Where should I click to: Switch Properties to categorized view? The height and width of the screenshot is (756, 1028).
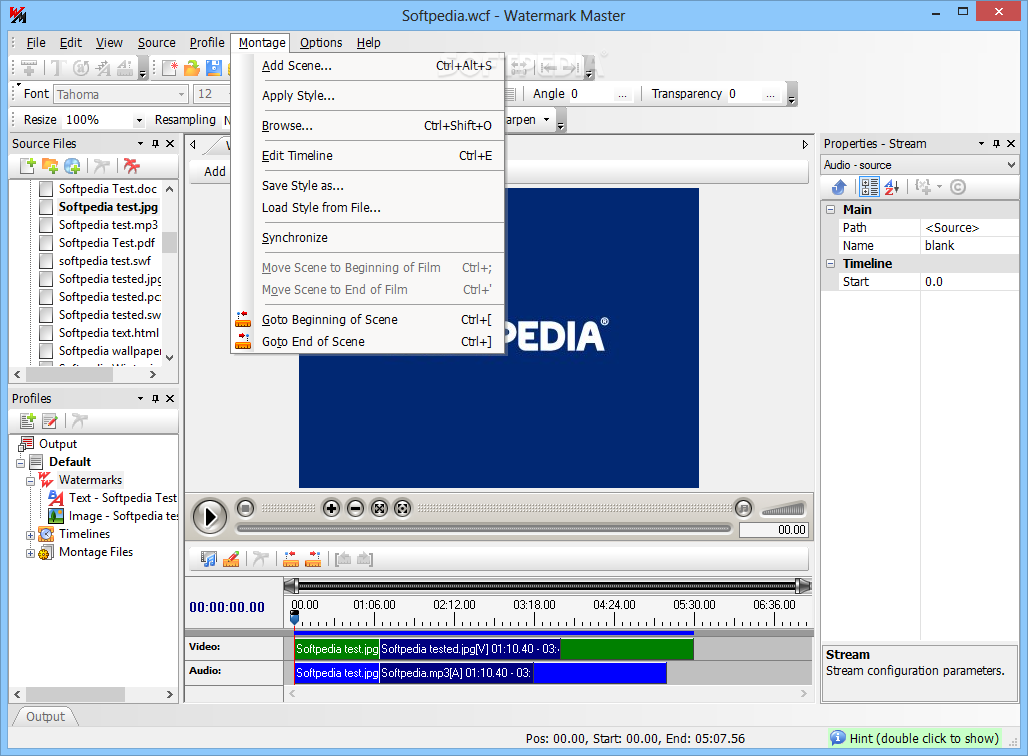point(869,188)
